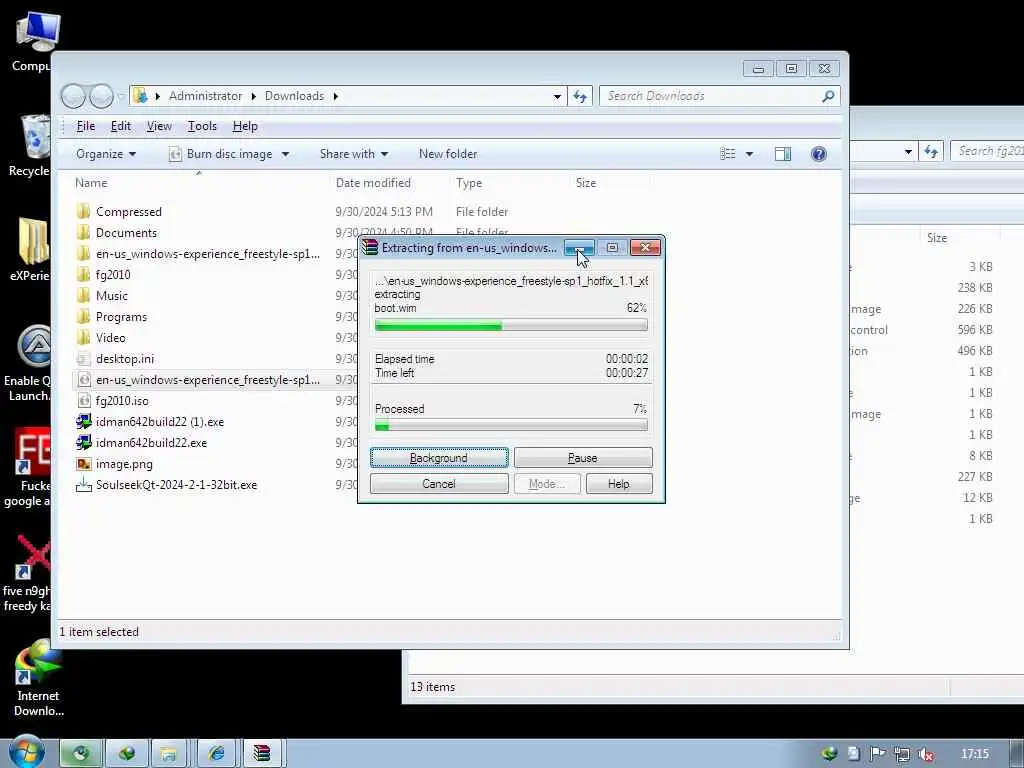
Task: Select idman642build22 (1).exe installer icon
Action: (x=83, y=422)
